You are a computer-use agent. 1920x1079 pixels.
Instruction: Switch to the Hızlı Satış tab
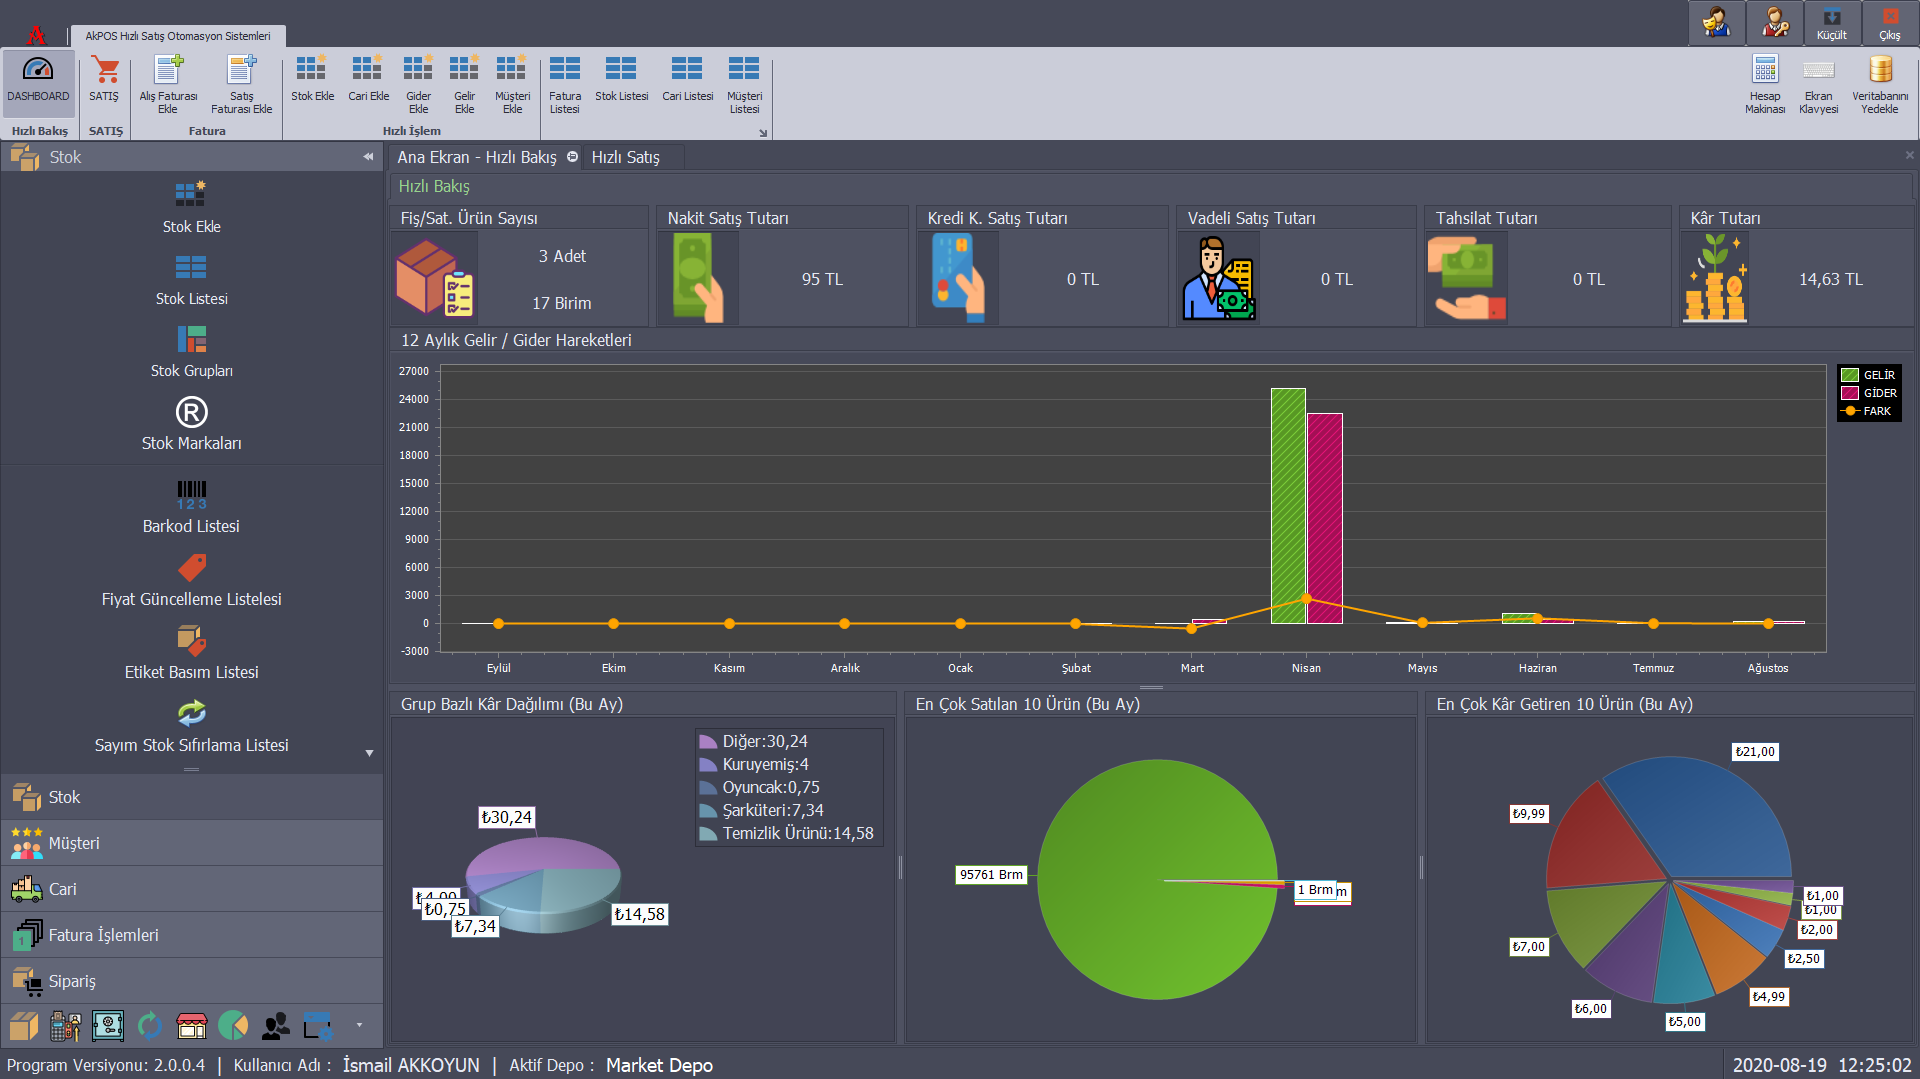tap(625, 157)
